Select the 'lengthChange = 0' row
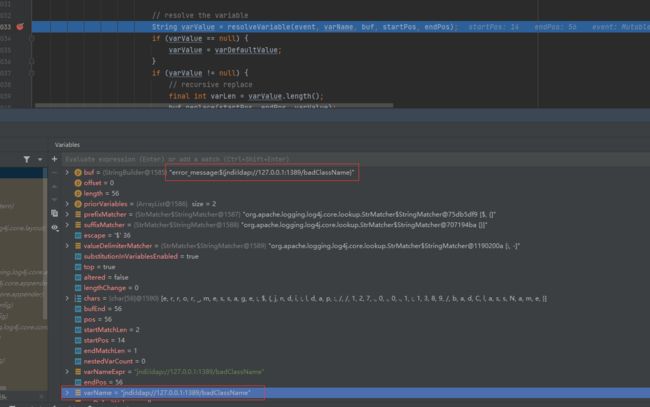The height and width of the screenshot is (407, 650). (x=356, y=288)
